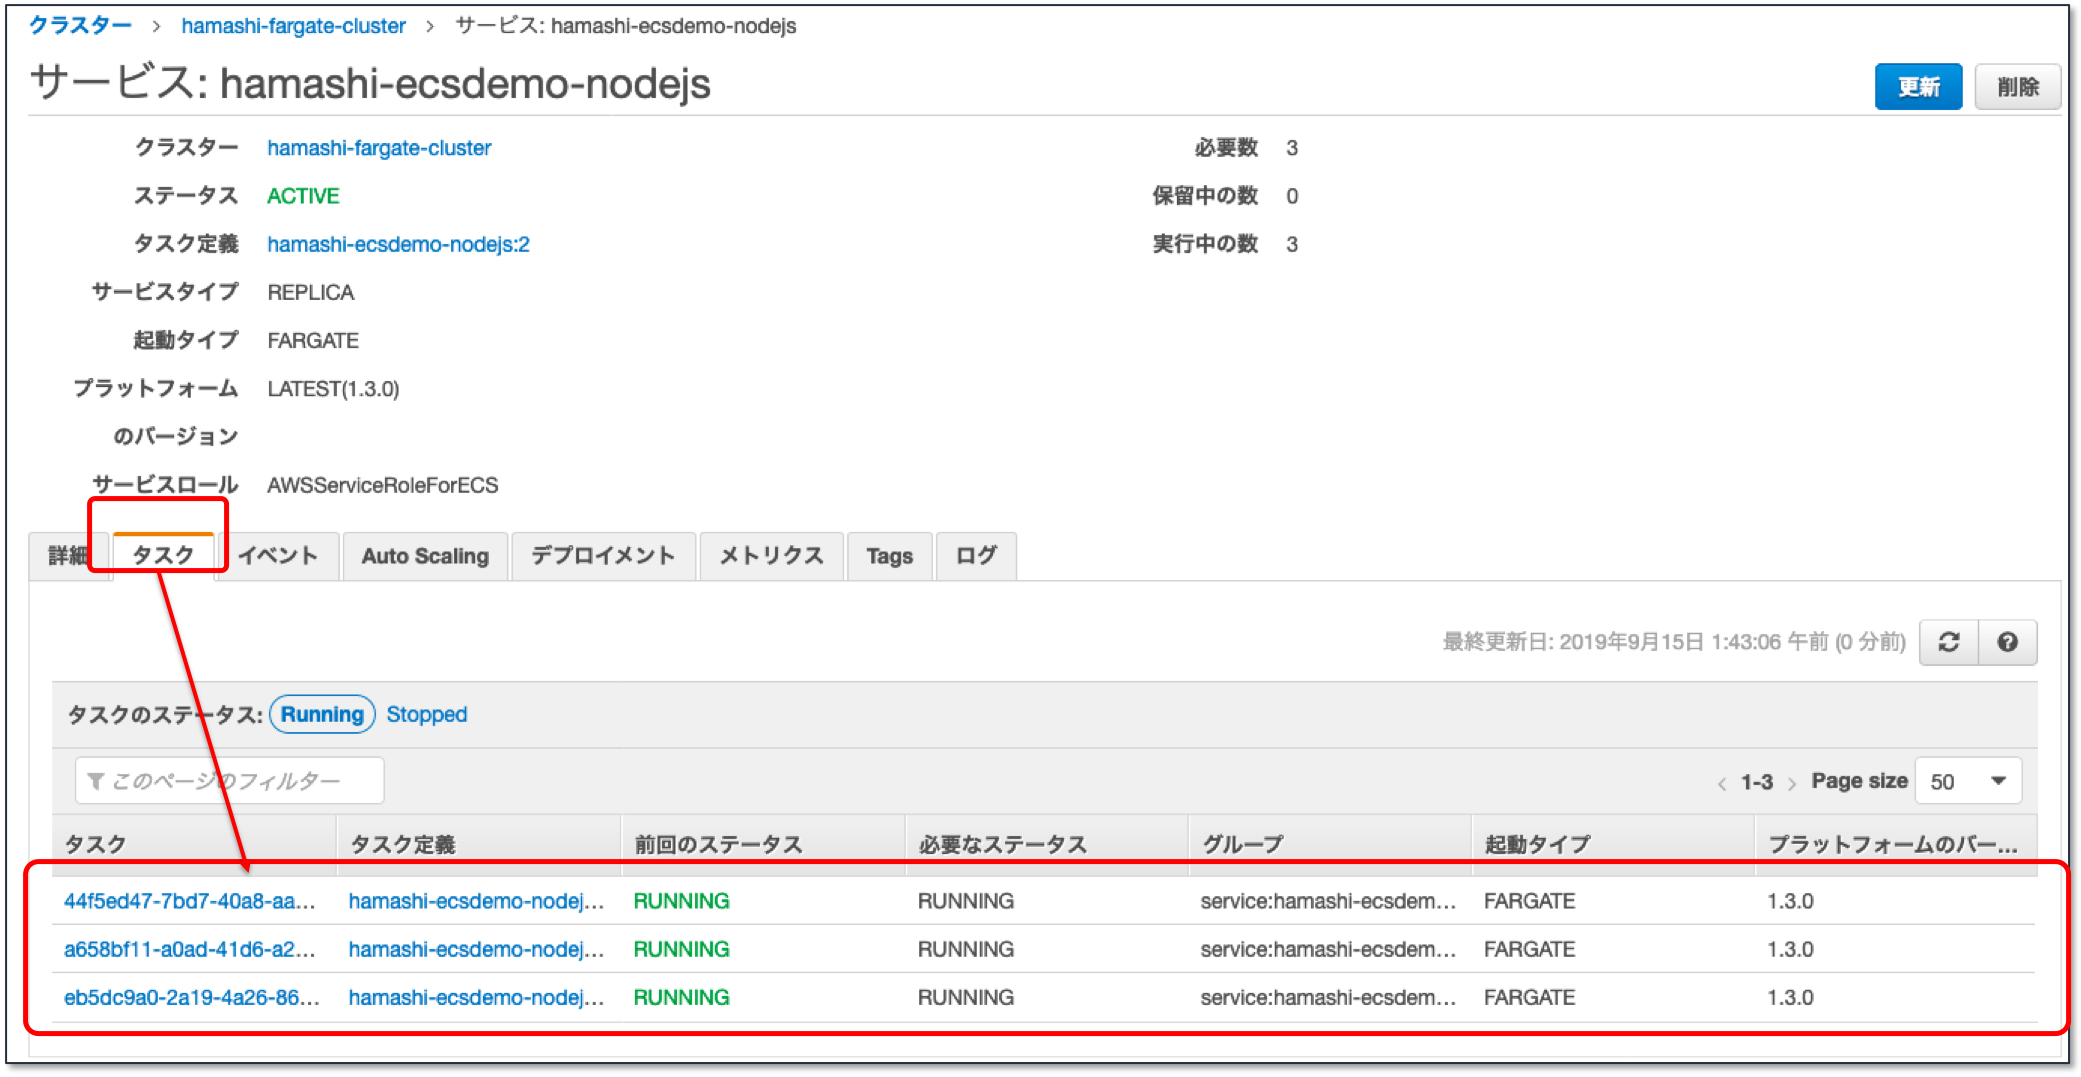This screenshot has width=2081, height=1077.
Task: Go to next page chevron
Action: tap(1792, 783)
